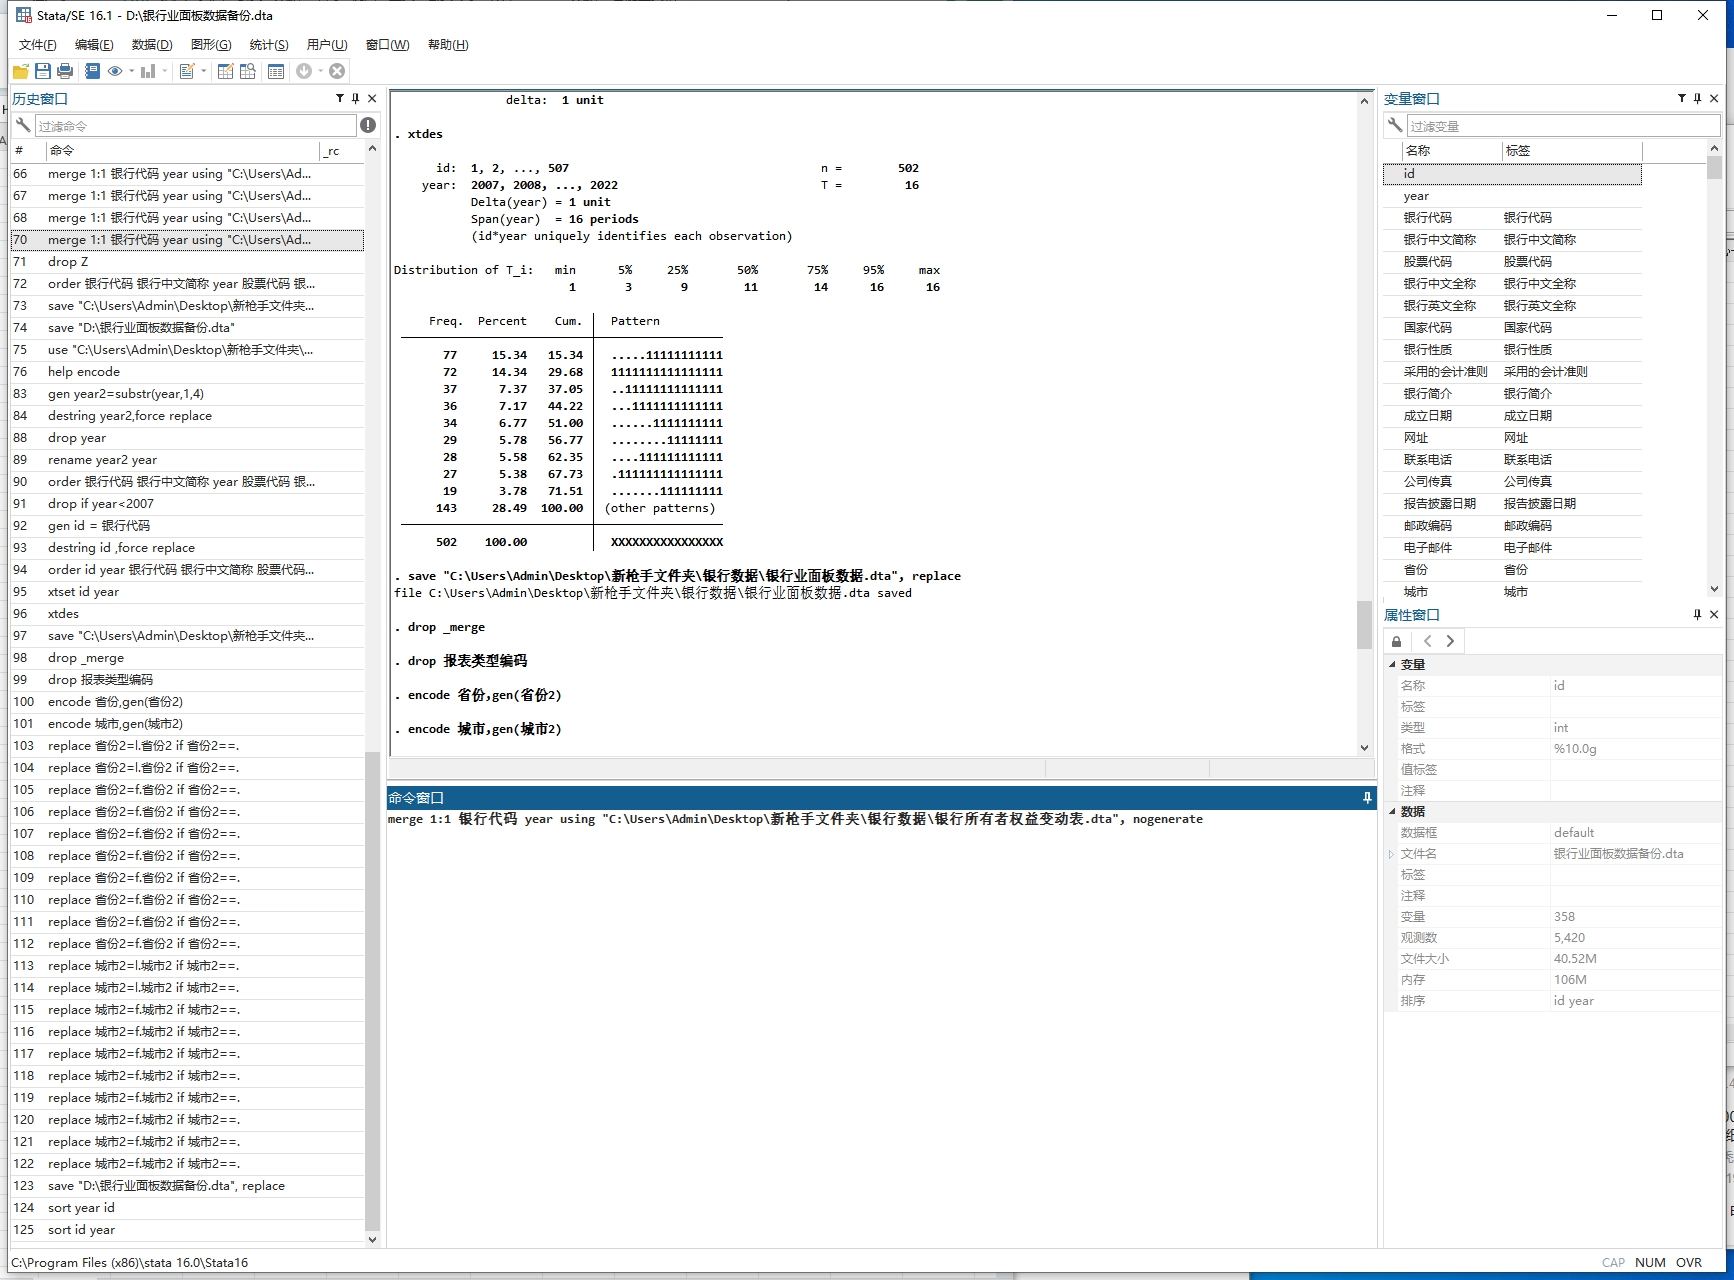Screen dimensions: 1734x1280
Task: Toggle error-only filter in history window
Action: click(368, 125)
